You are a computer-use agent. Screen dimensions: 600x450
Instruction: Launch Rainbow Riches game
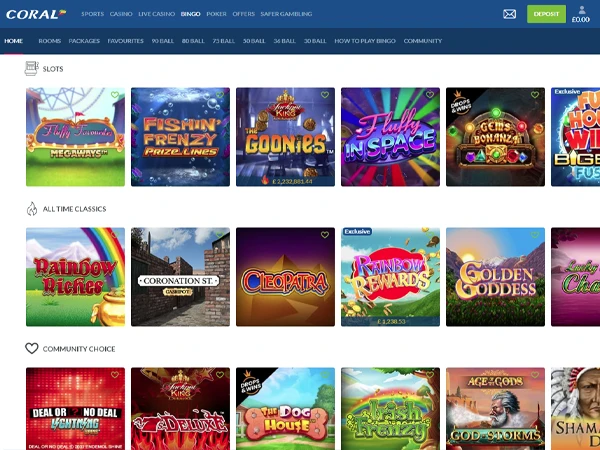[75, 277]
